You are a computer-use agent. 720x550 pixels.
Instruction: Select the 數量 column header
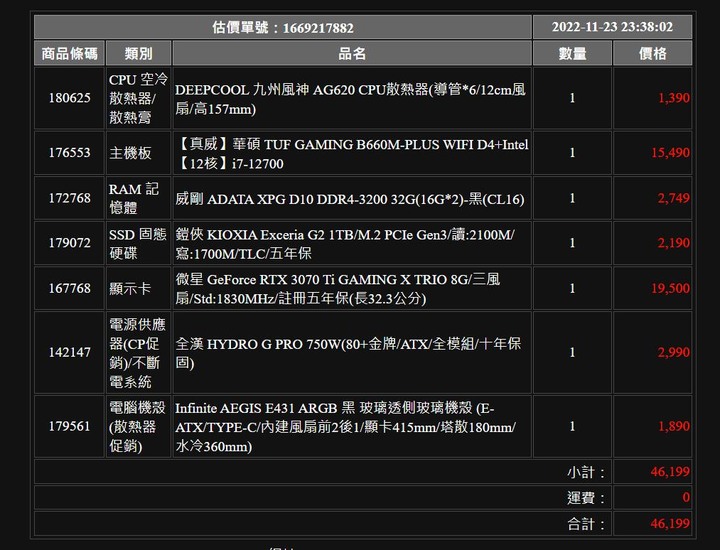(572, 53)
